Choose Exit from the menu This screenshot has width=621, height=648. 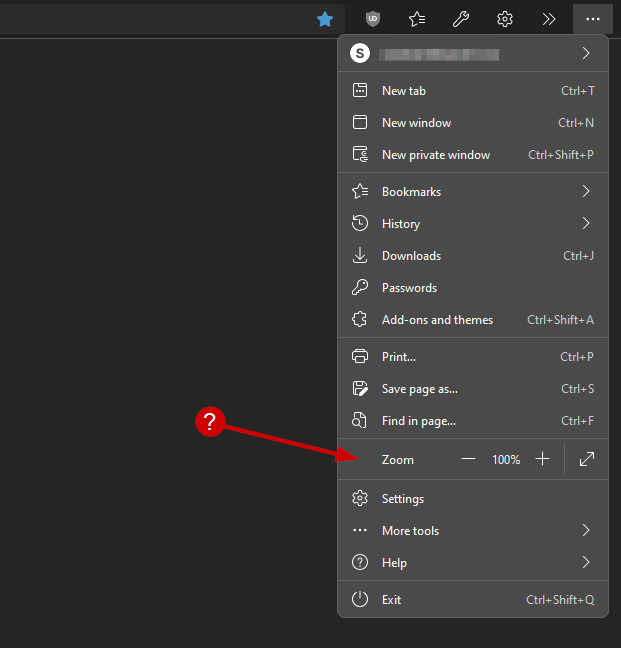tap(473, 600)
